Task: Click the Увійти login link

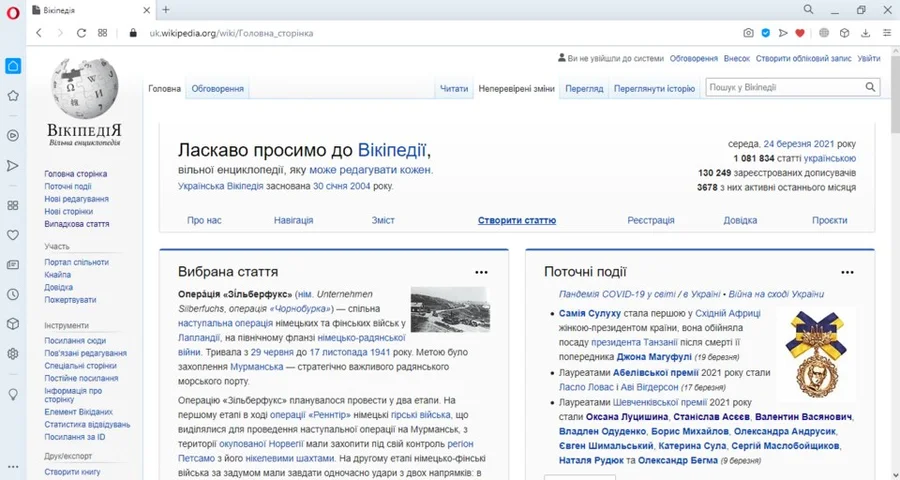Action: (869, 59)
